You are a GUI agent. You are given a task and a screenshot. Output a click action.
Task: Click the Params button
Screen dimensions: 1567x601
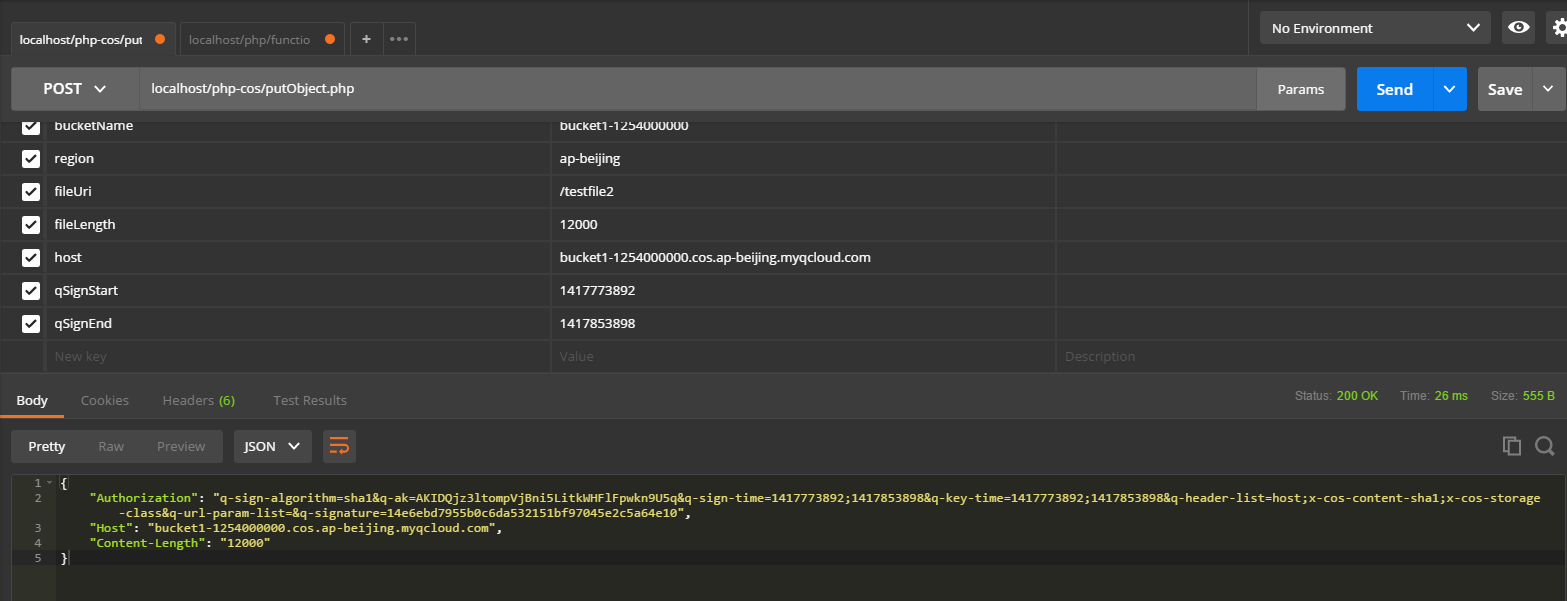point(1300,89)
